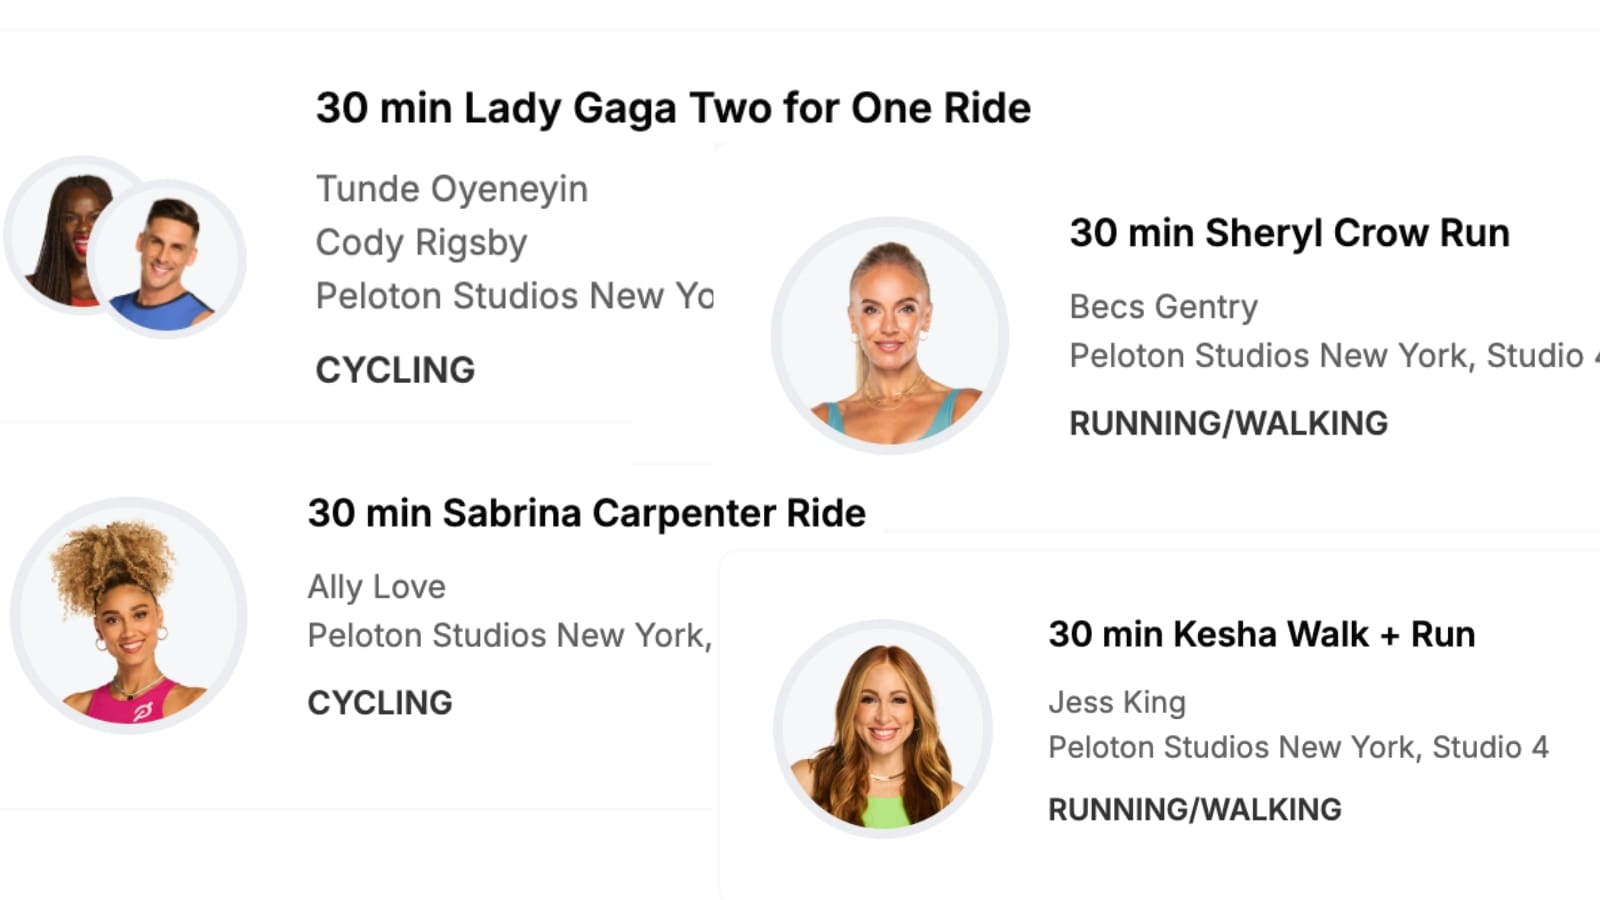Click the Cody Rigsby instructor name
The image size is (1600, 900).
[421, 243]
